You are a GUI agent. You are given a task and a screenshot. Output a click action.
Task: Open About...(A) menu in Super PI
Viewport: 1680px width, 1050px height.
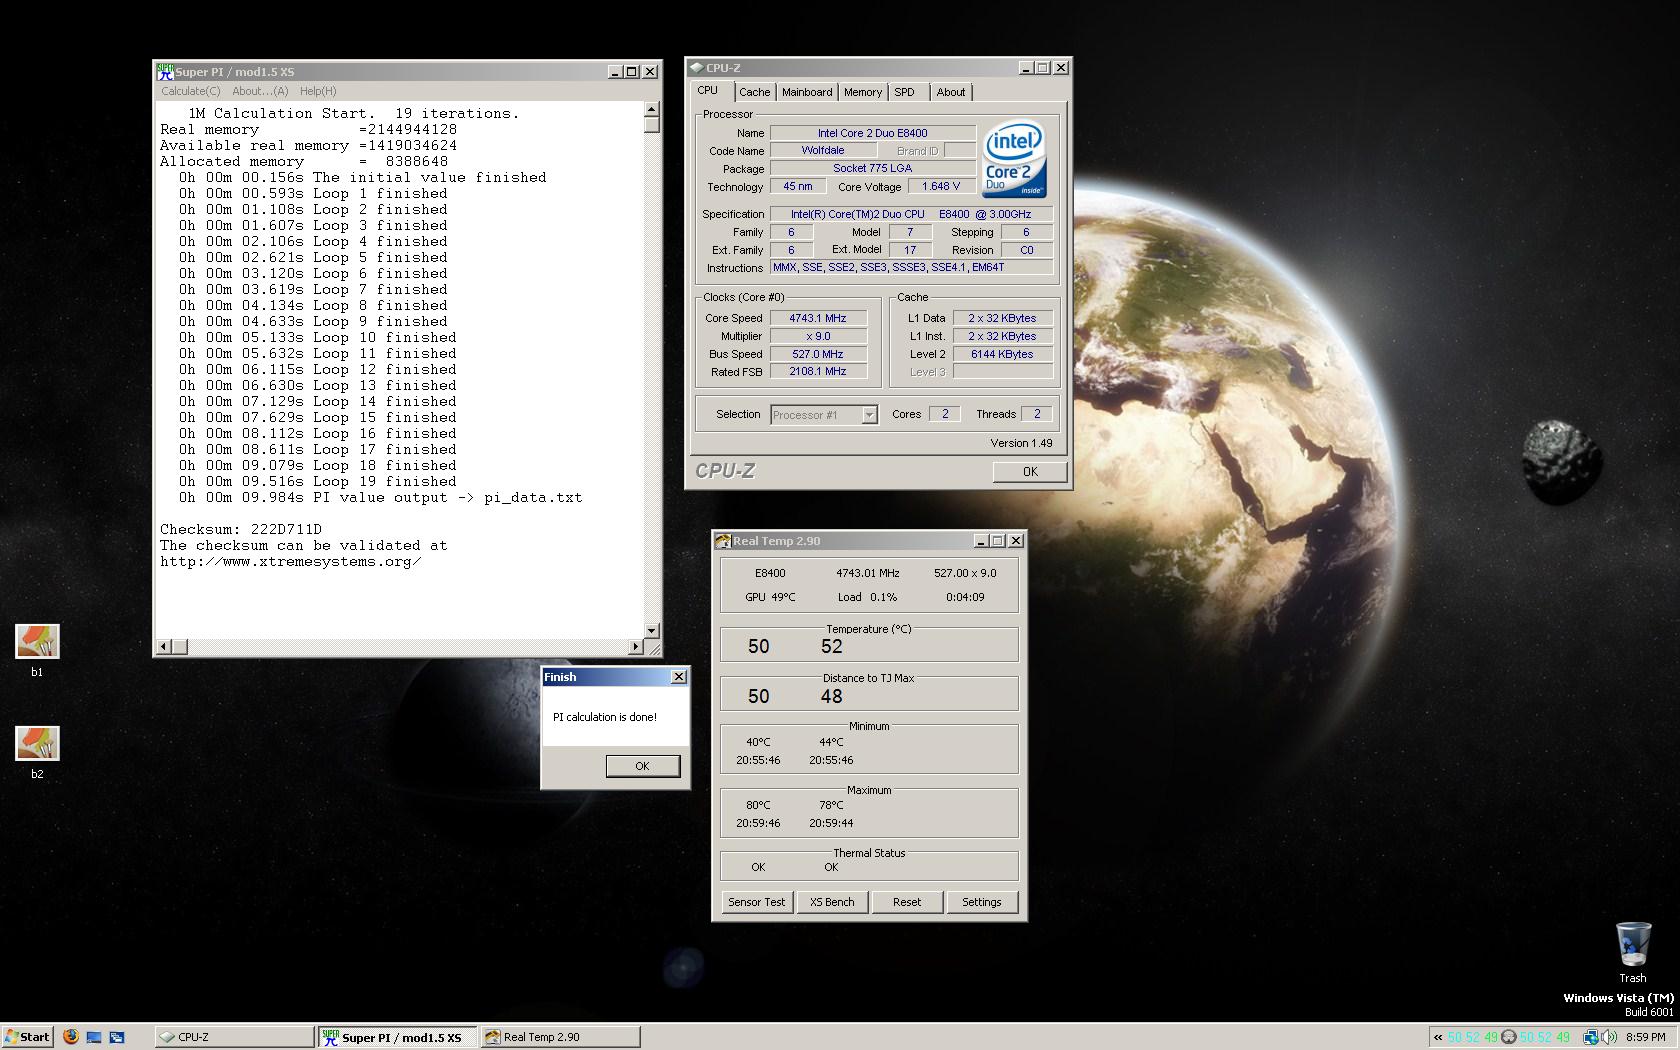(260, 91)
